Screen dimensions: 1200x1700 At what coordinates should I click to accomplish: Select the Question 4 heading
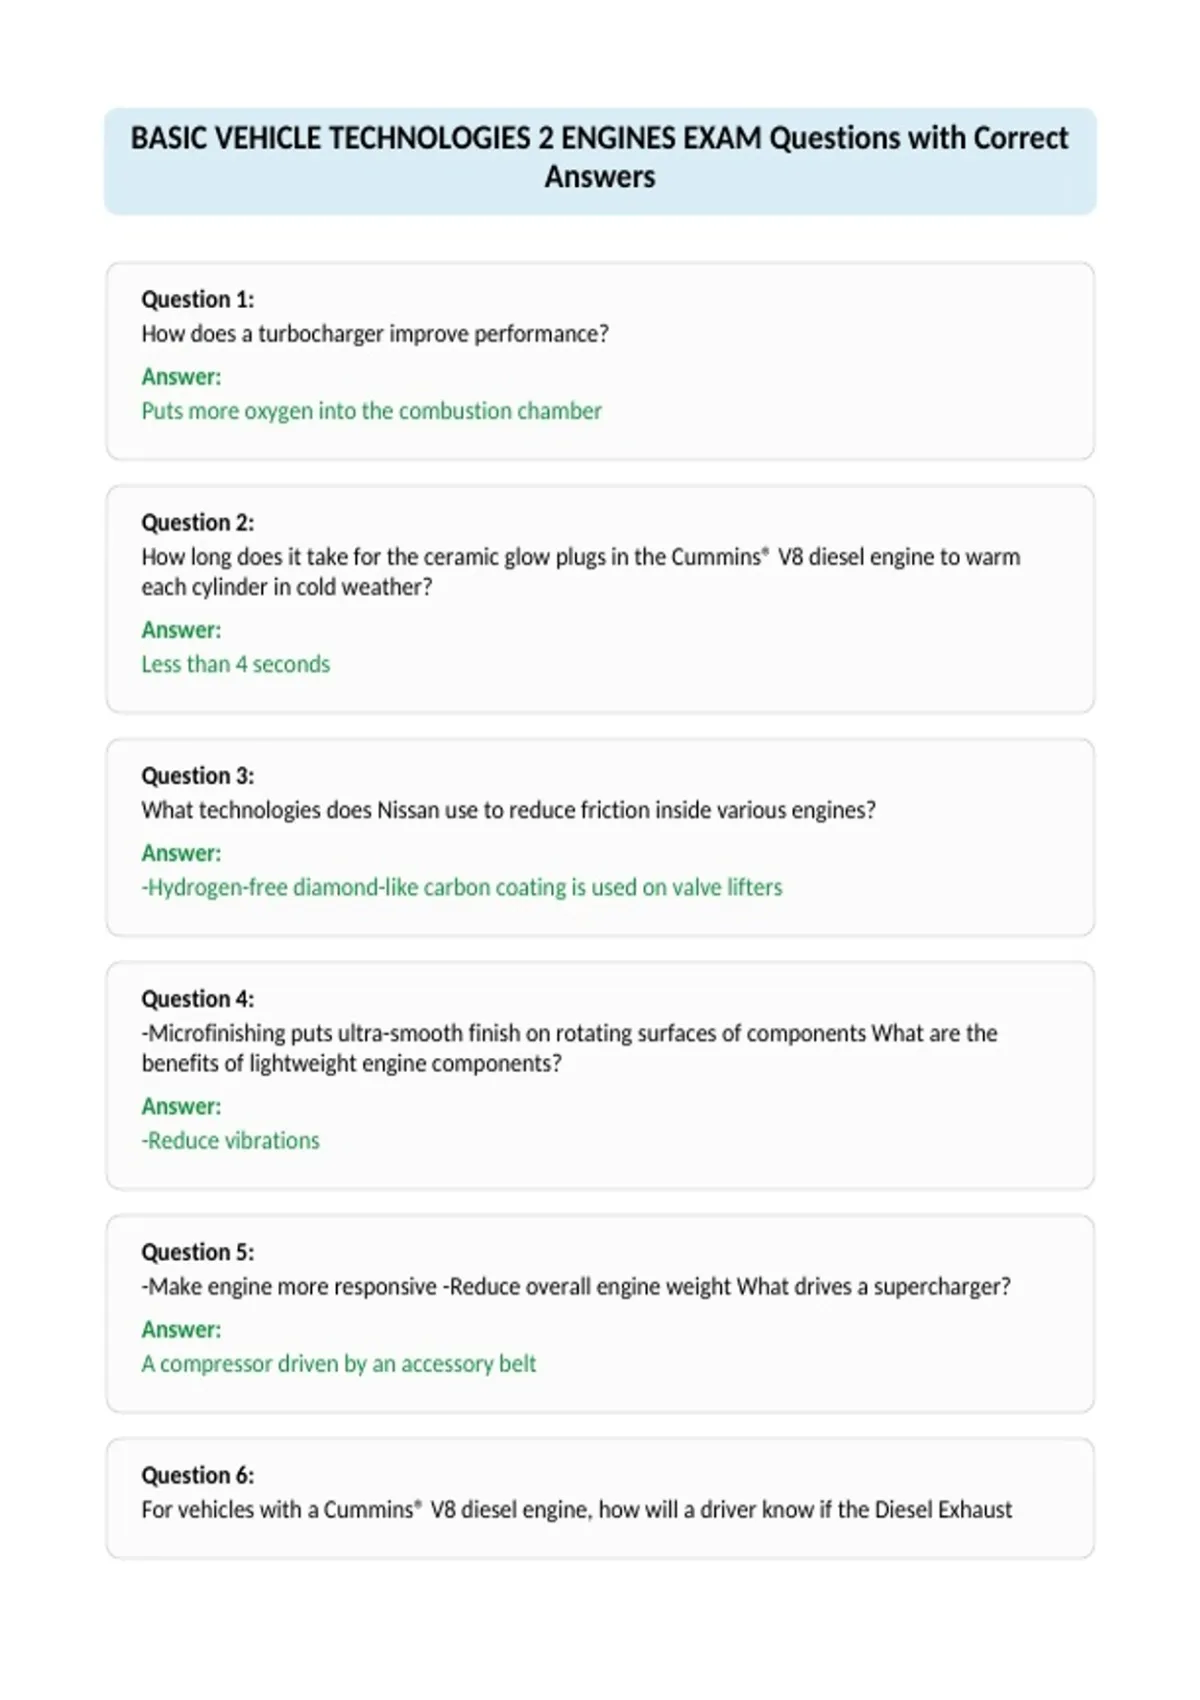[198, 998]
